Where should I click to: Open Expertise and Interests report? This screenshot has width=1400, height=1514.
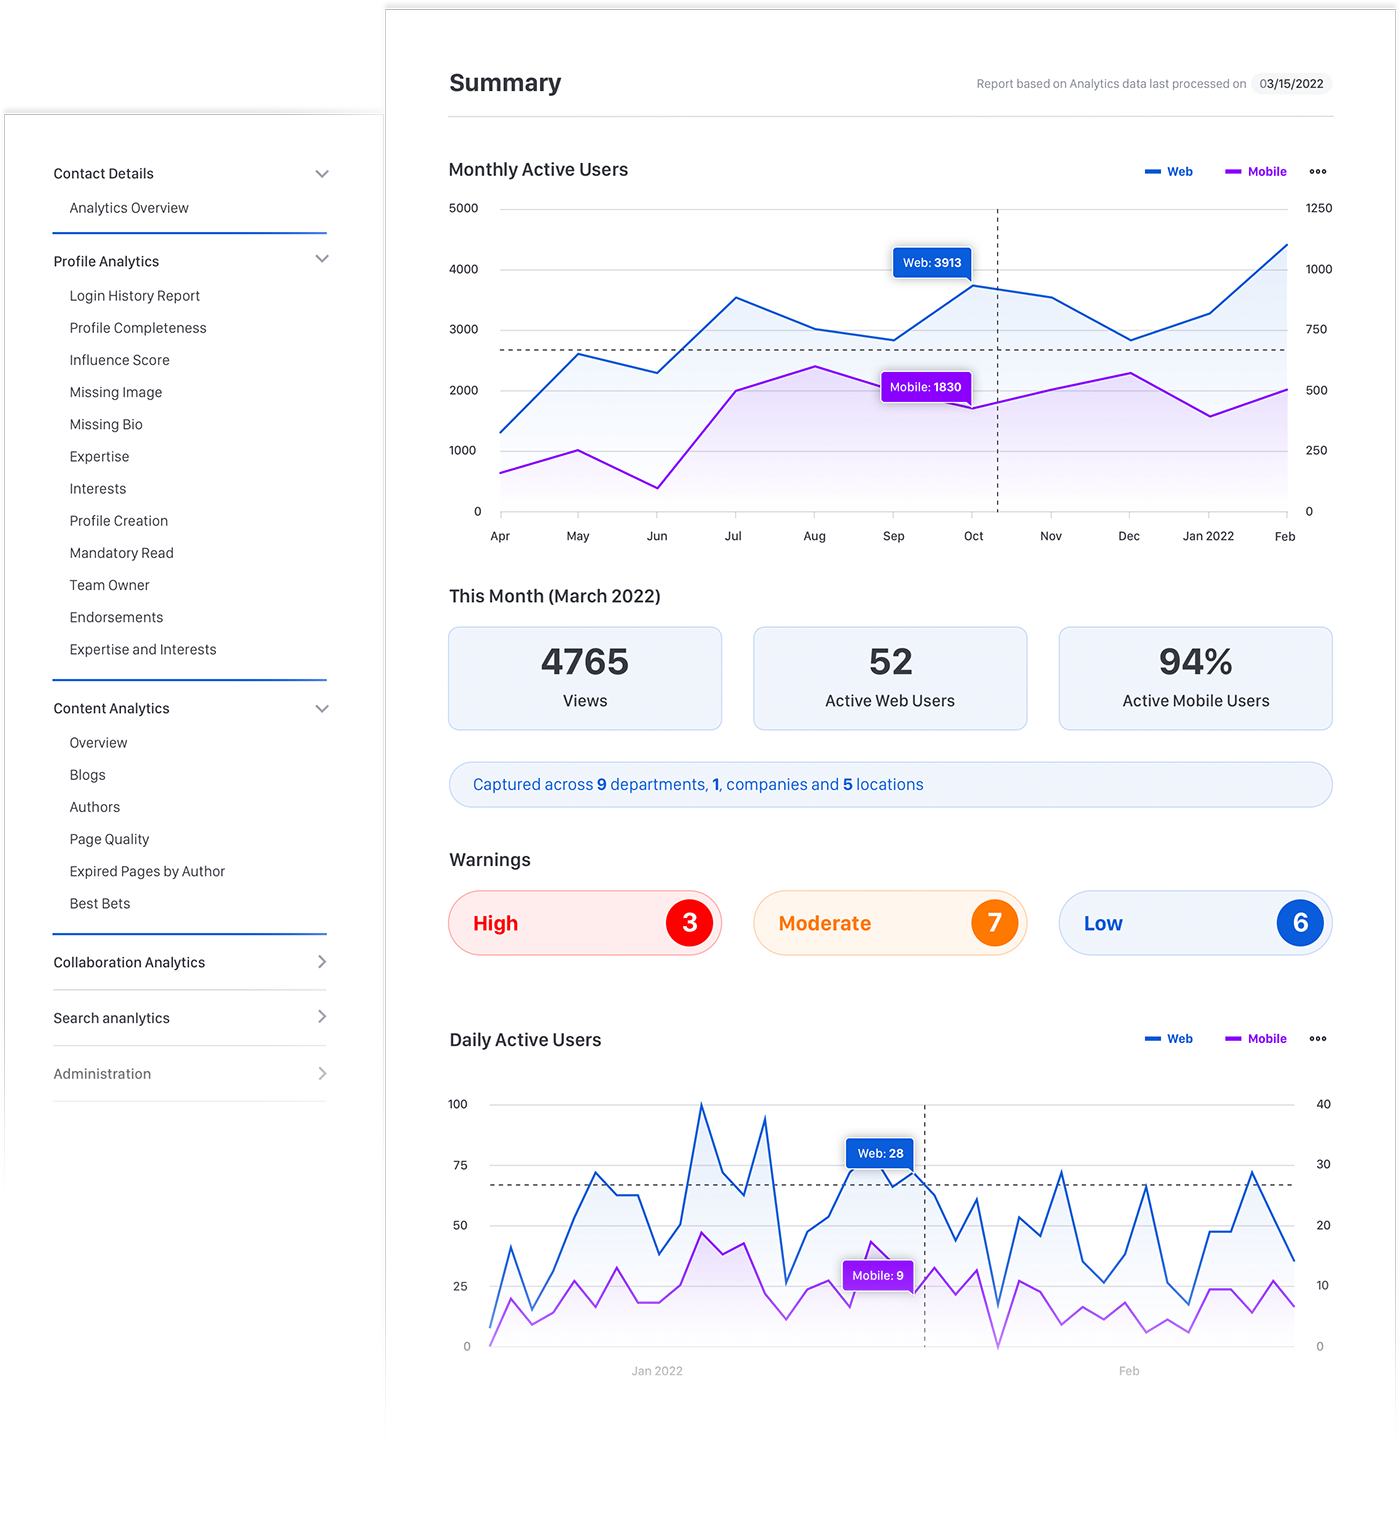(143, 650)
